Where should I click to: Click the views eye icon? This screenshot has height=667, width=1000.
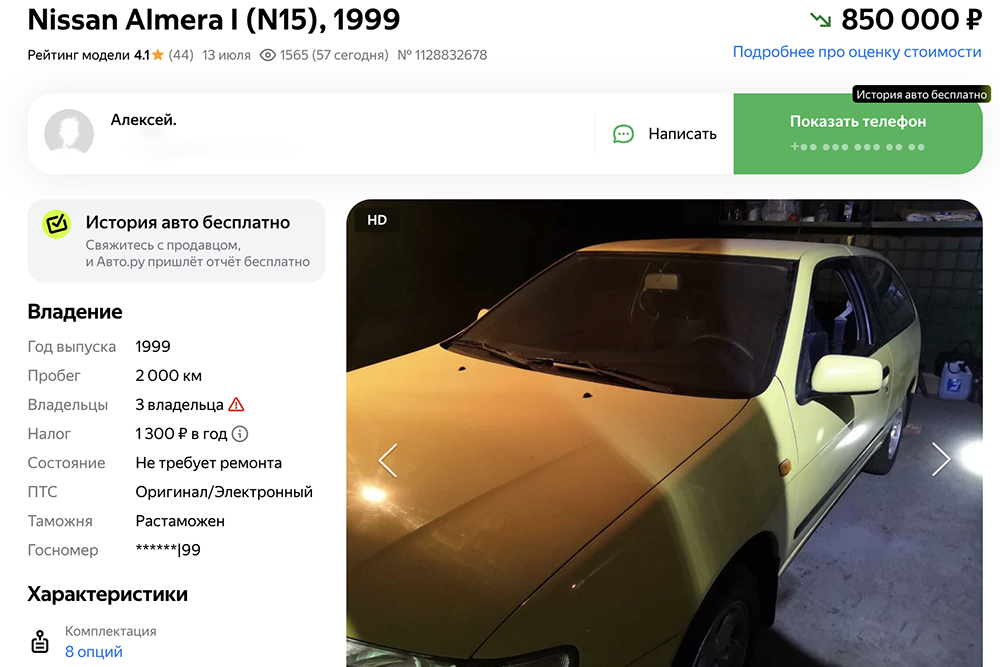point(268,55)
